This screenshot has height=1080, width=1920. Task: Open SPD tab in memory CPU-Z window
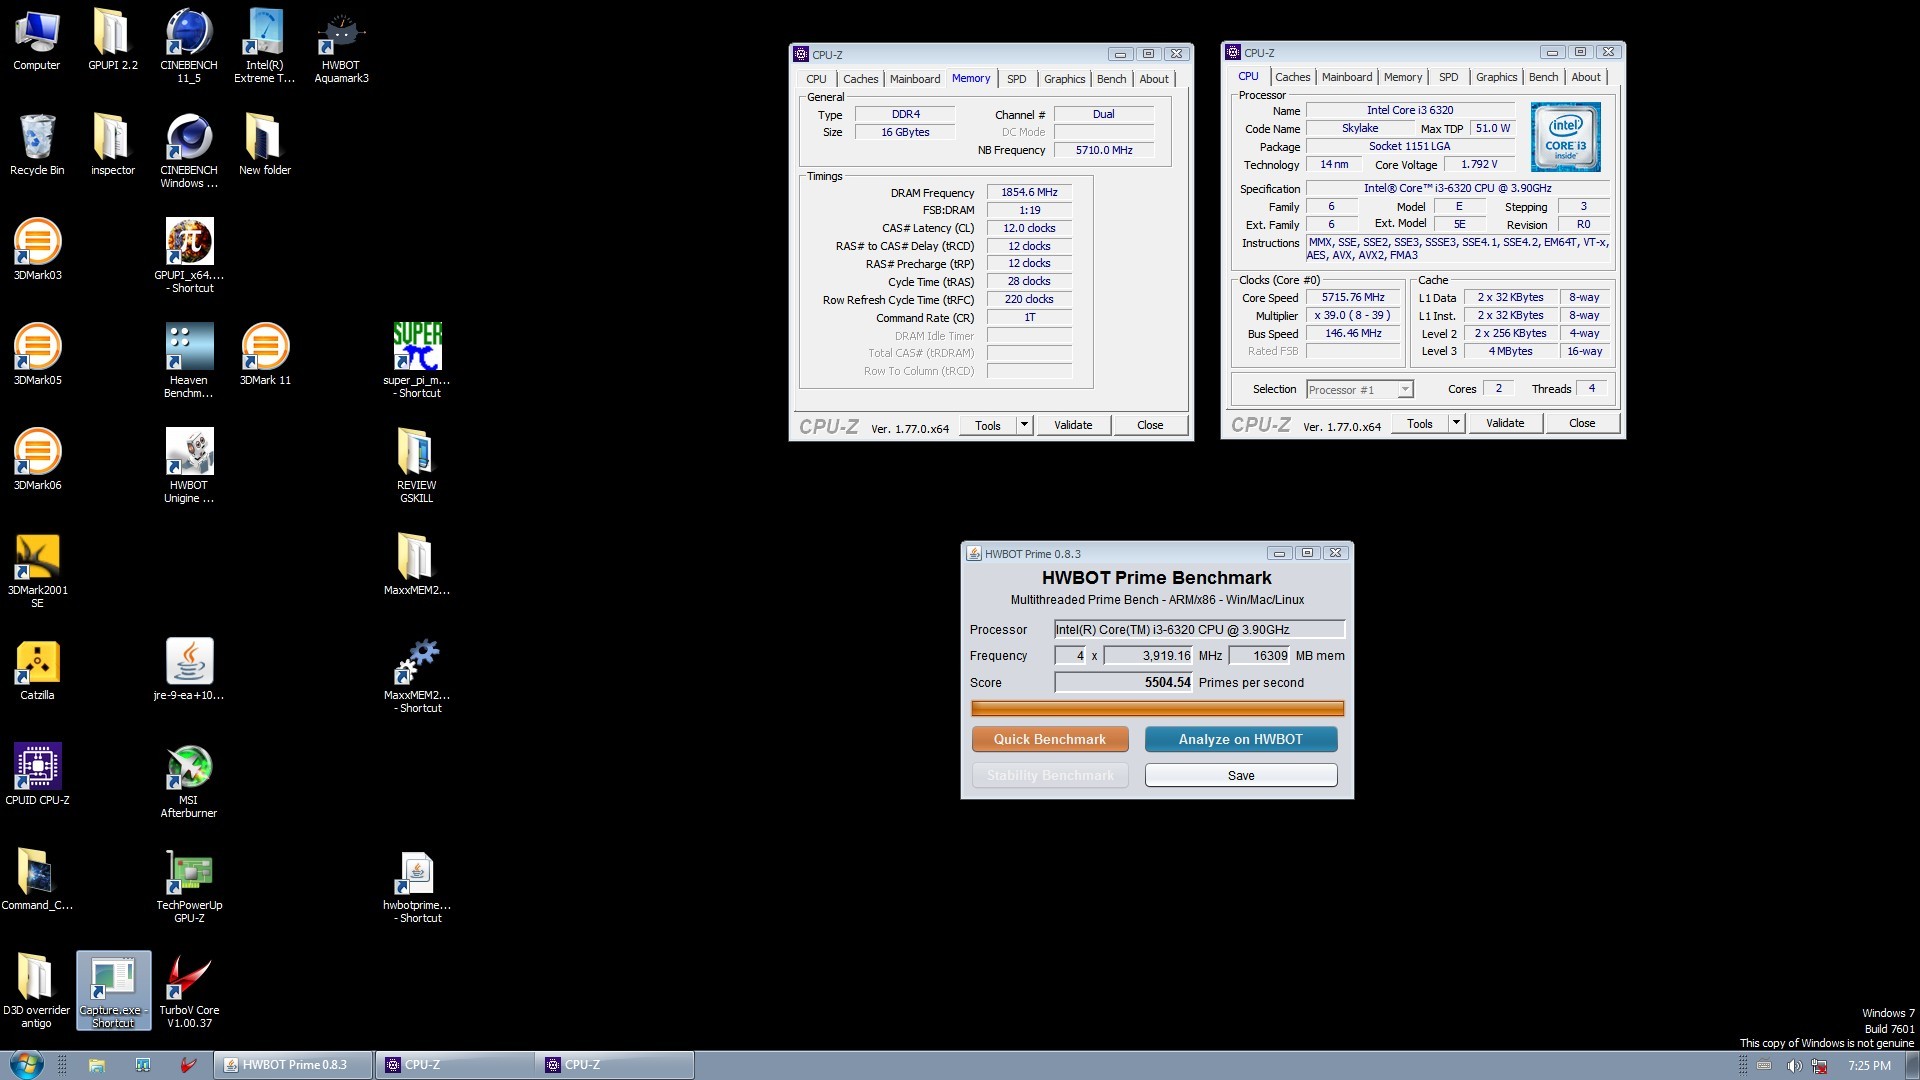1016,79
